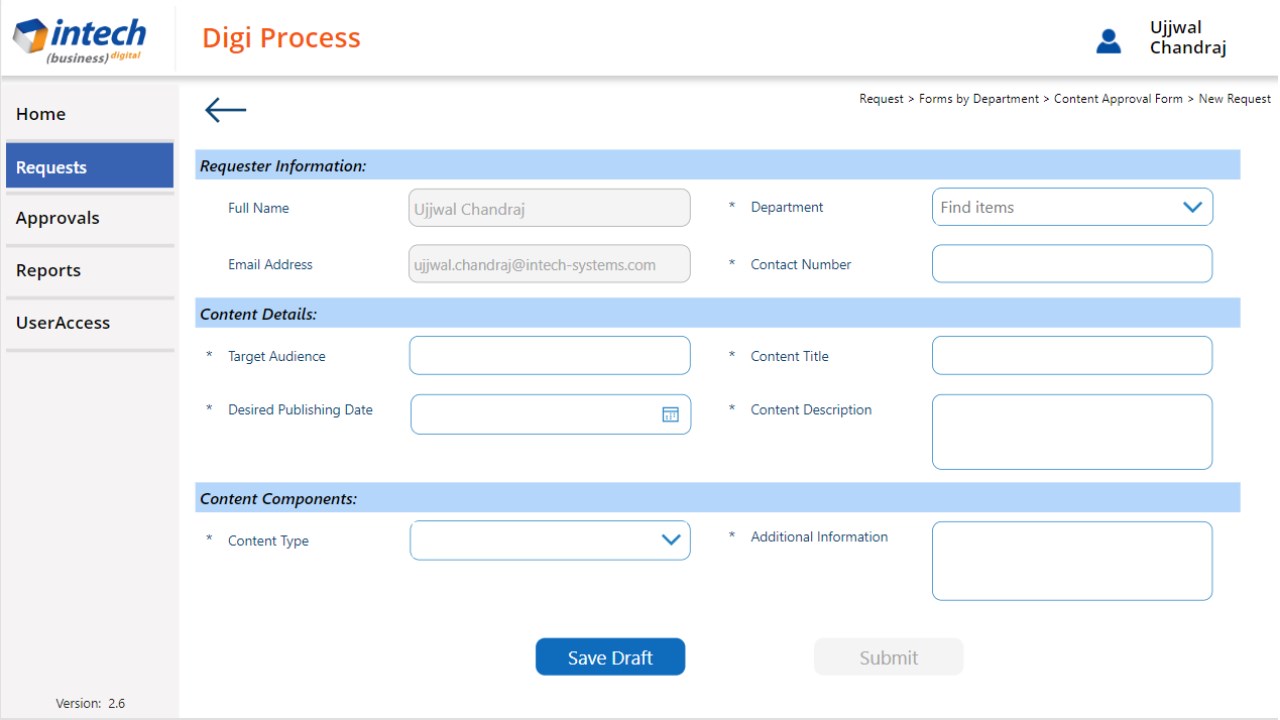Click the Ujjwal Chandraj username in header

coord(1188,38)
